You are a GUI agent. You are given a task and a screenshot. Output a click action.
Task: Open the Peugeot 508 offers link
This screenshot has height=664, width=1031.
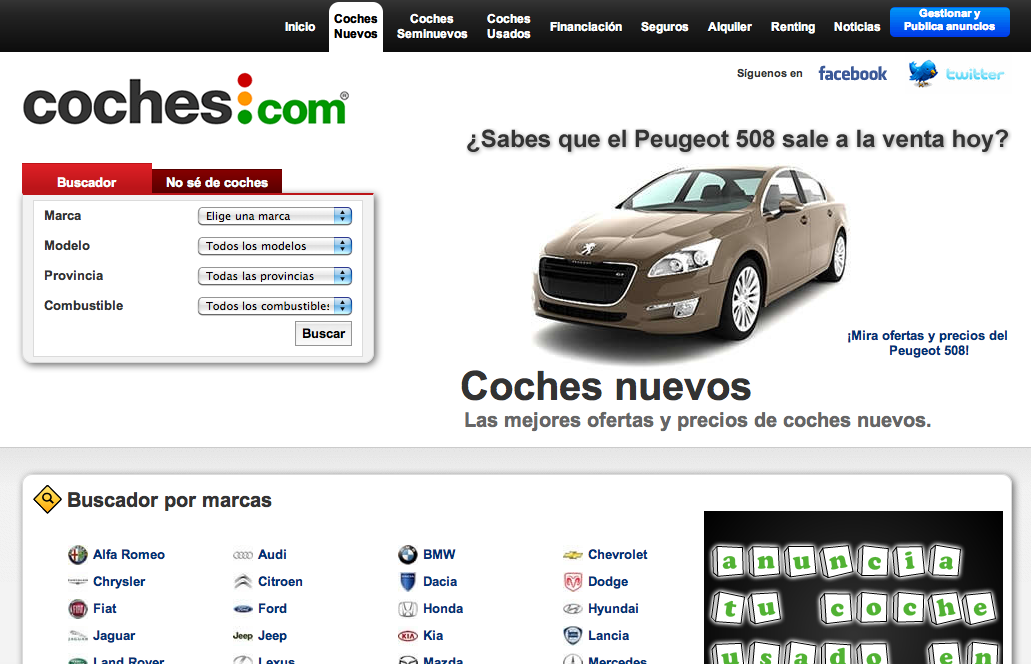point(927,343)
